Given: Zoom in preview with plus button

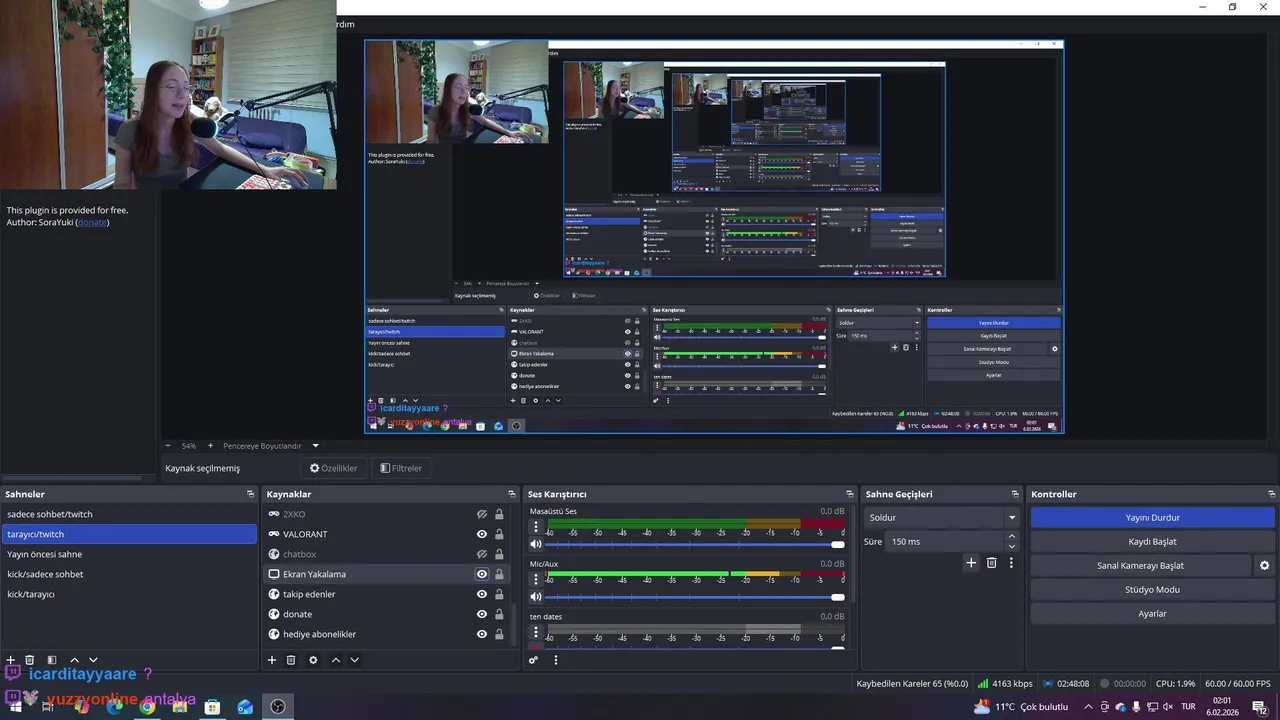Looking at the screenshot, I should click(210, 446).
